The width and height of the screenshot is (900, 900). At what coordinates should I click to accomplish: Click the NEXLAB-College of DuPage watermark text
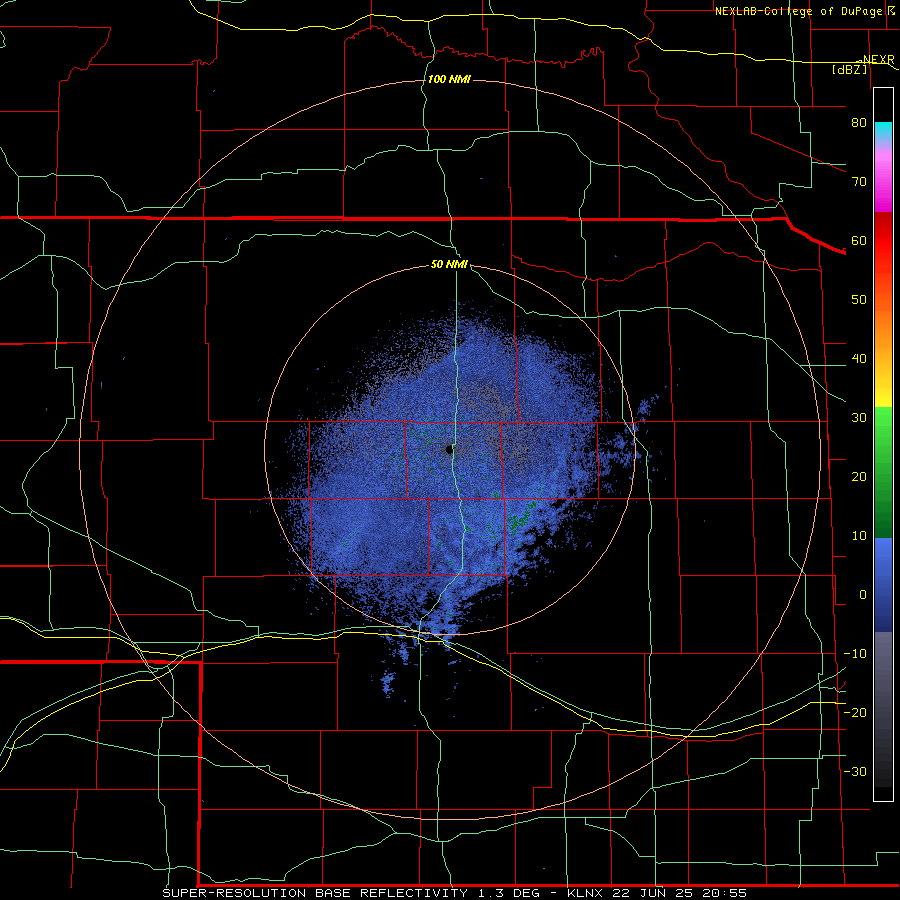[x=802, y=11]
